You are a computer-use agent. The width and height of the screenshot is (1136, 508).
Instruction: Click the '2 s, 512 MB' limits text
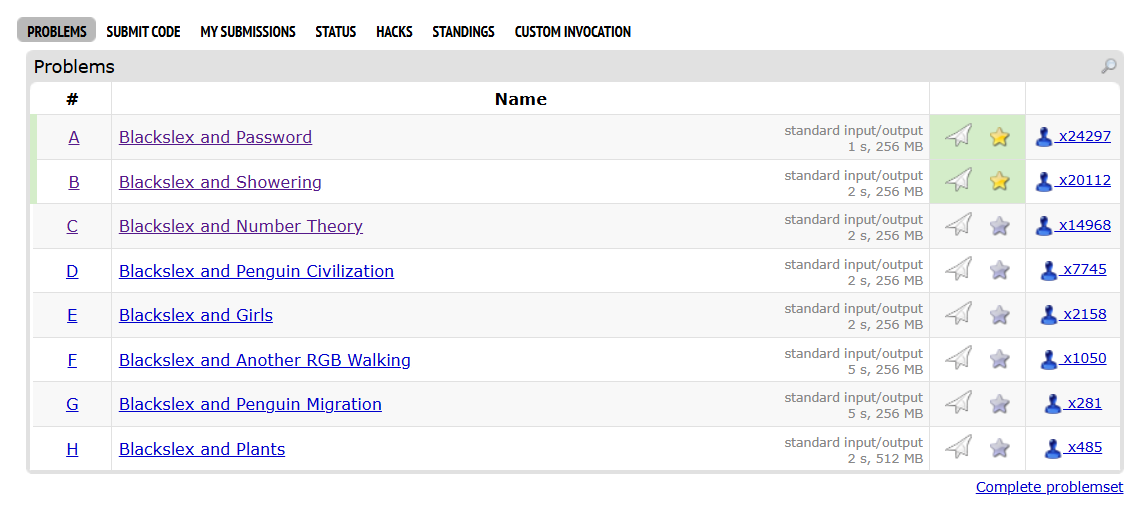tap(885, 459)
